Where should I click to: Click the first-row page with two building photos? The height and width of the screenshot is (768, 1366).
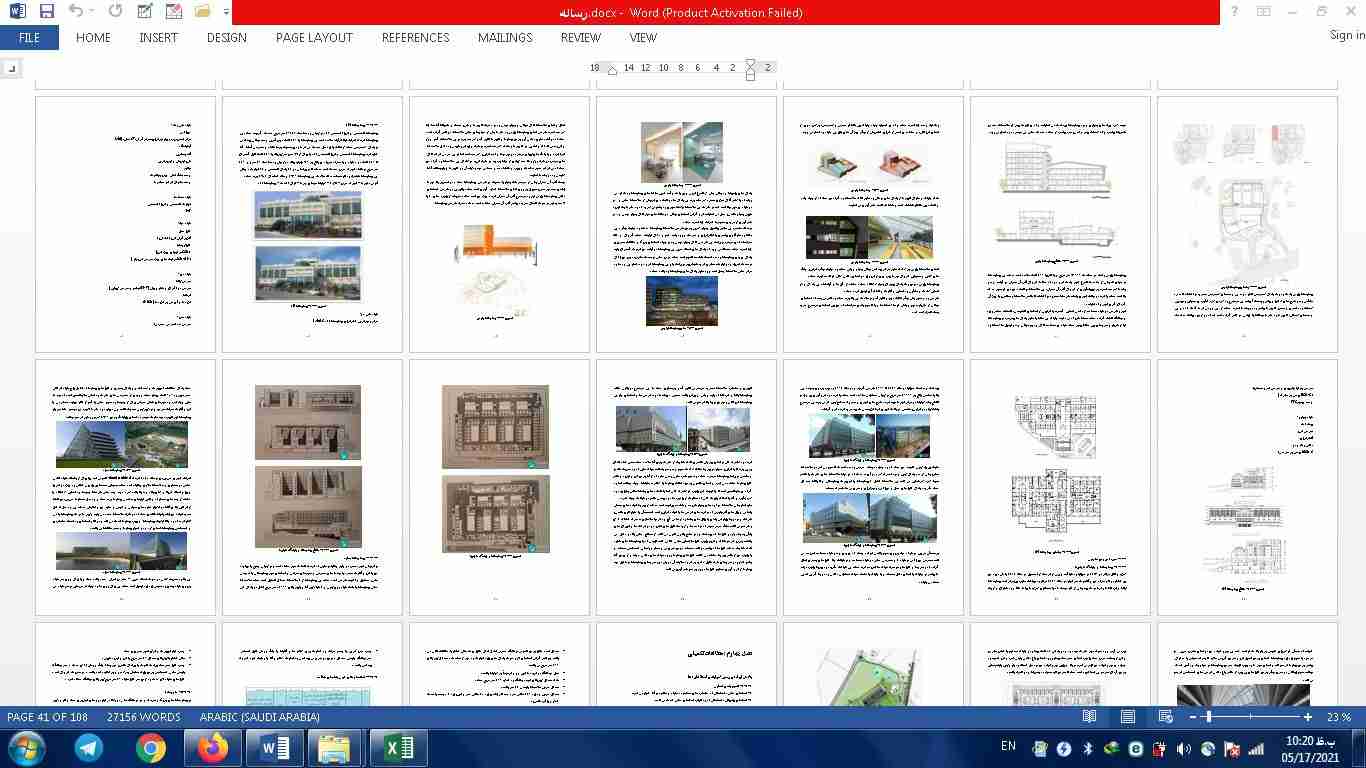[x=311, y=224]
